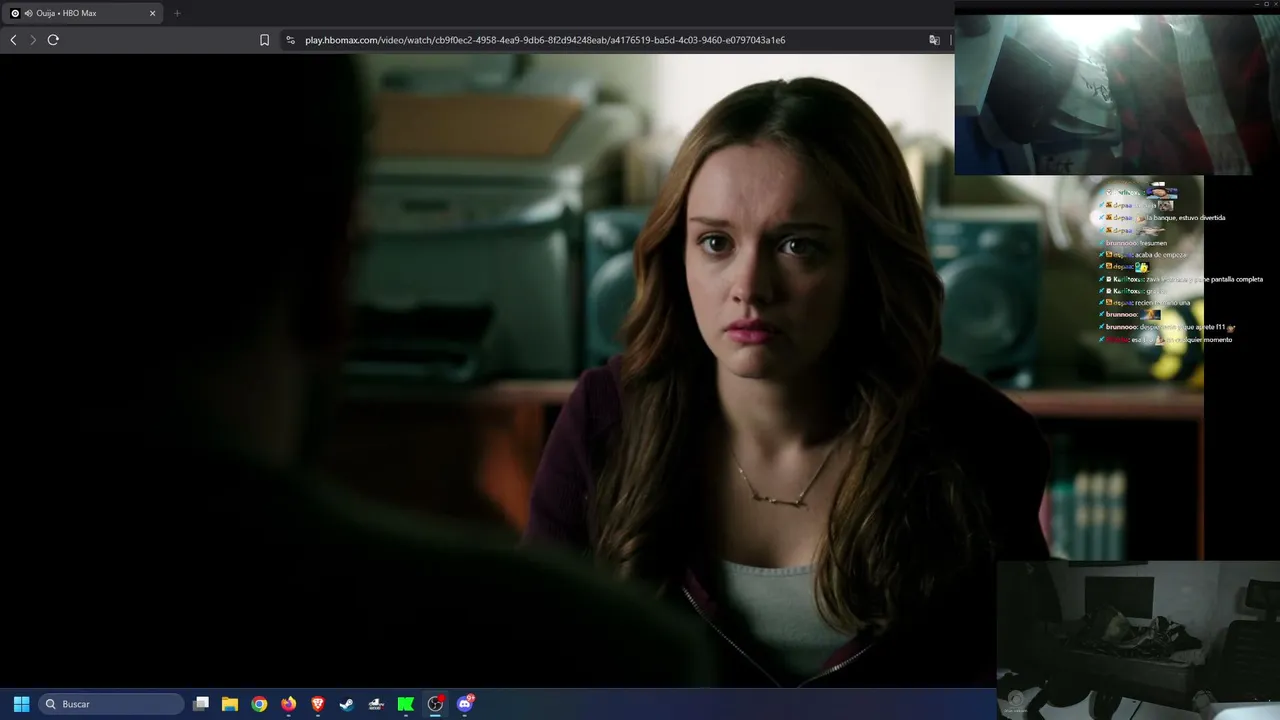Open Task View from the taskbar
The height and width of the screenshot is (720, 1280).
click(x=201, y=704)
